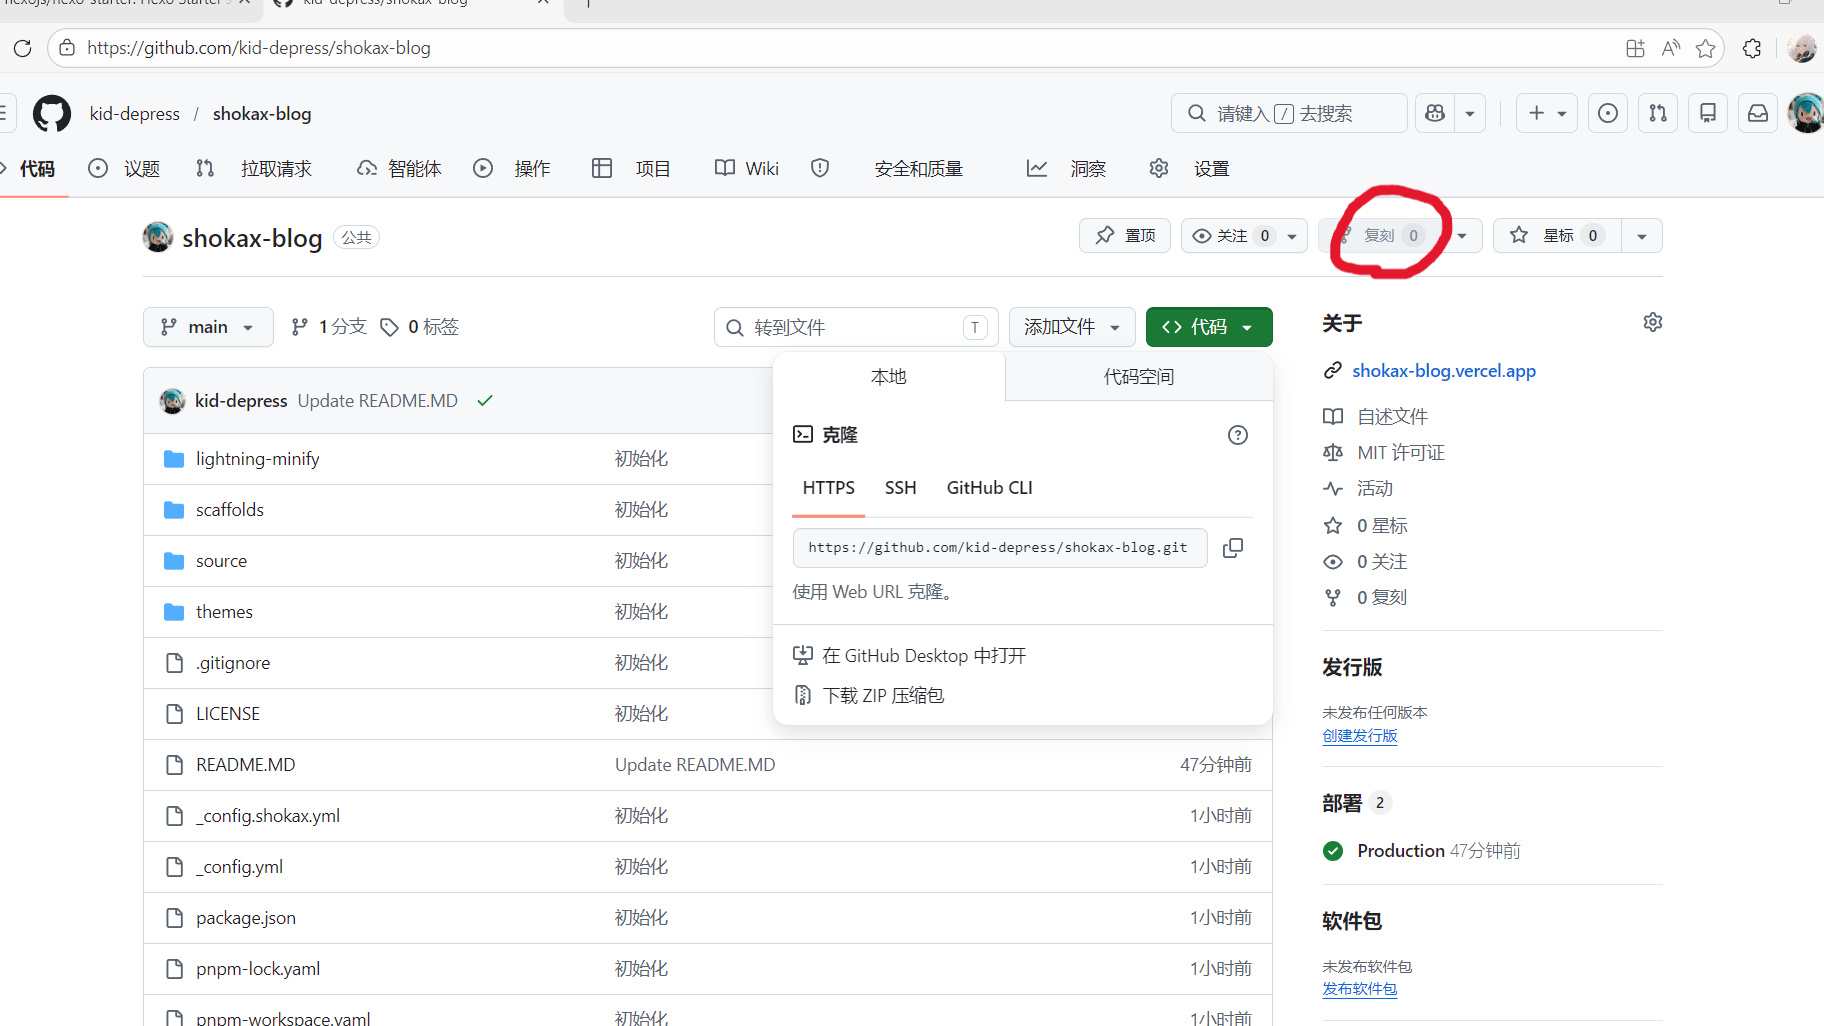Expand the main branch dropdown
1824x1026 pixels.
[208, 327]
